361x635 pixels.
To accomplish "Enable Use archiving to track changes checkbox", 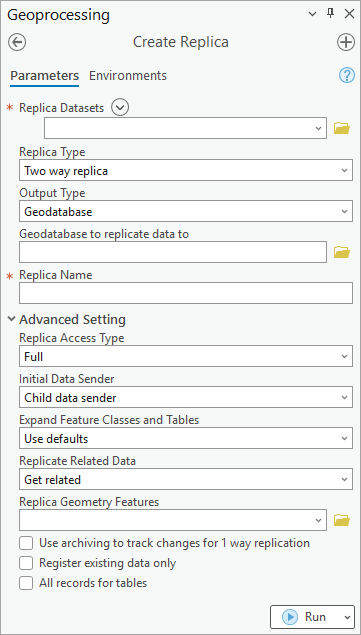I will point(26,543).
